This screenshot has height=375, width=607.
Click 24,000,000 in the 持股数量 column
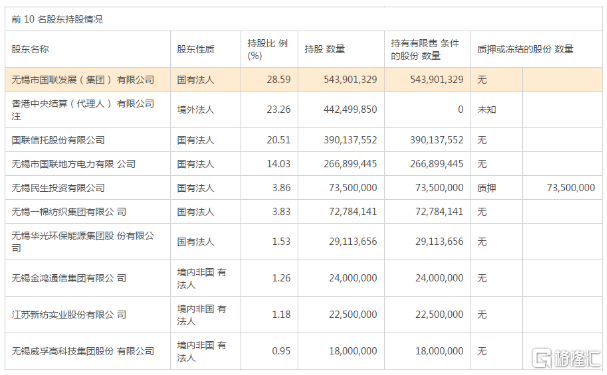[x=353, y=278]
